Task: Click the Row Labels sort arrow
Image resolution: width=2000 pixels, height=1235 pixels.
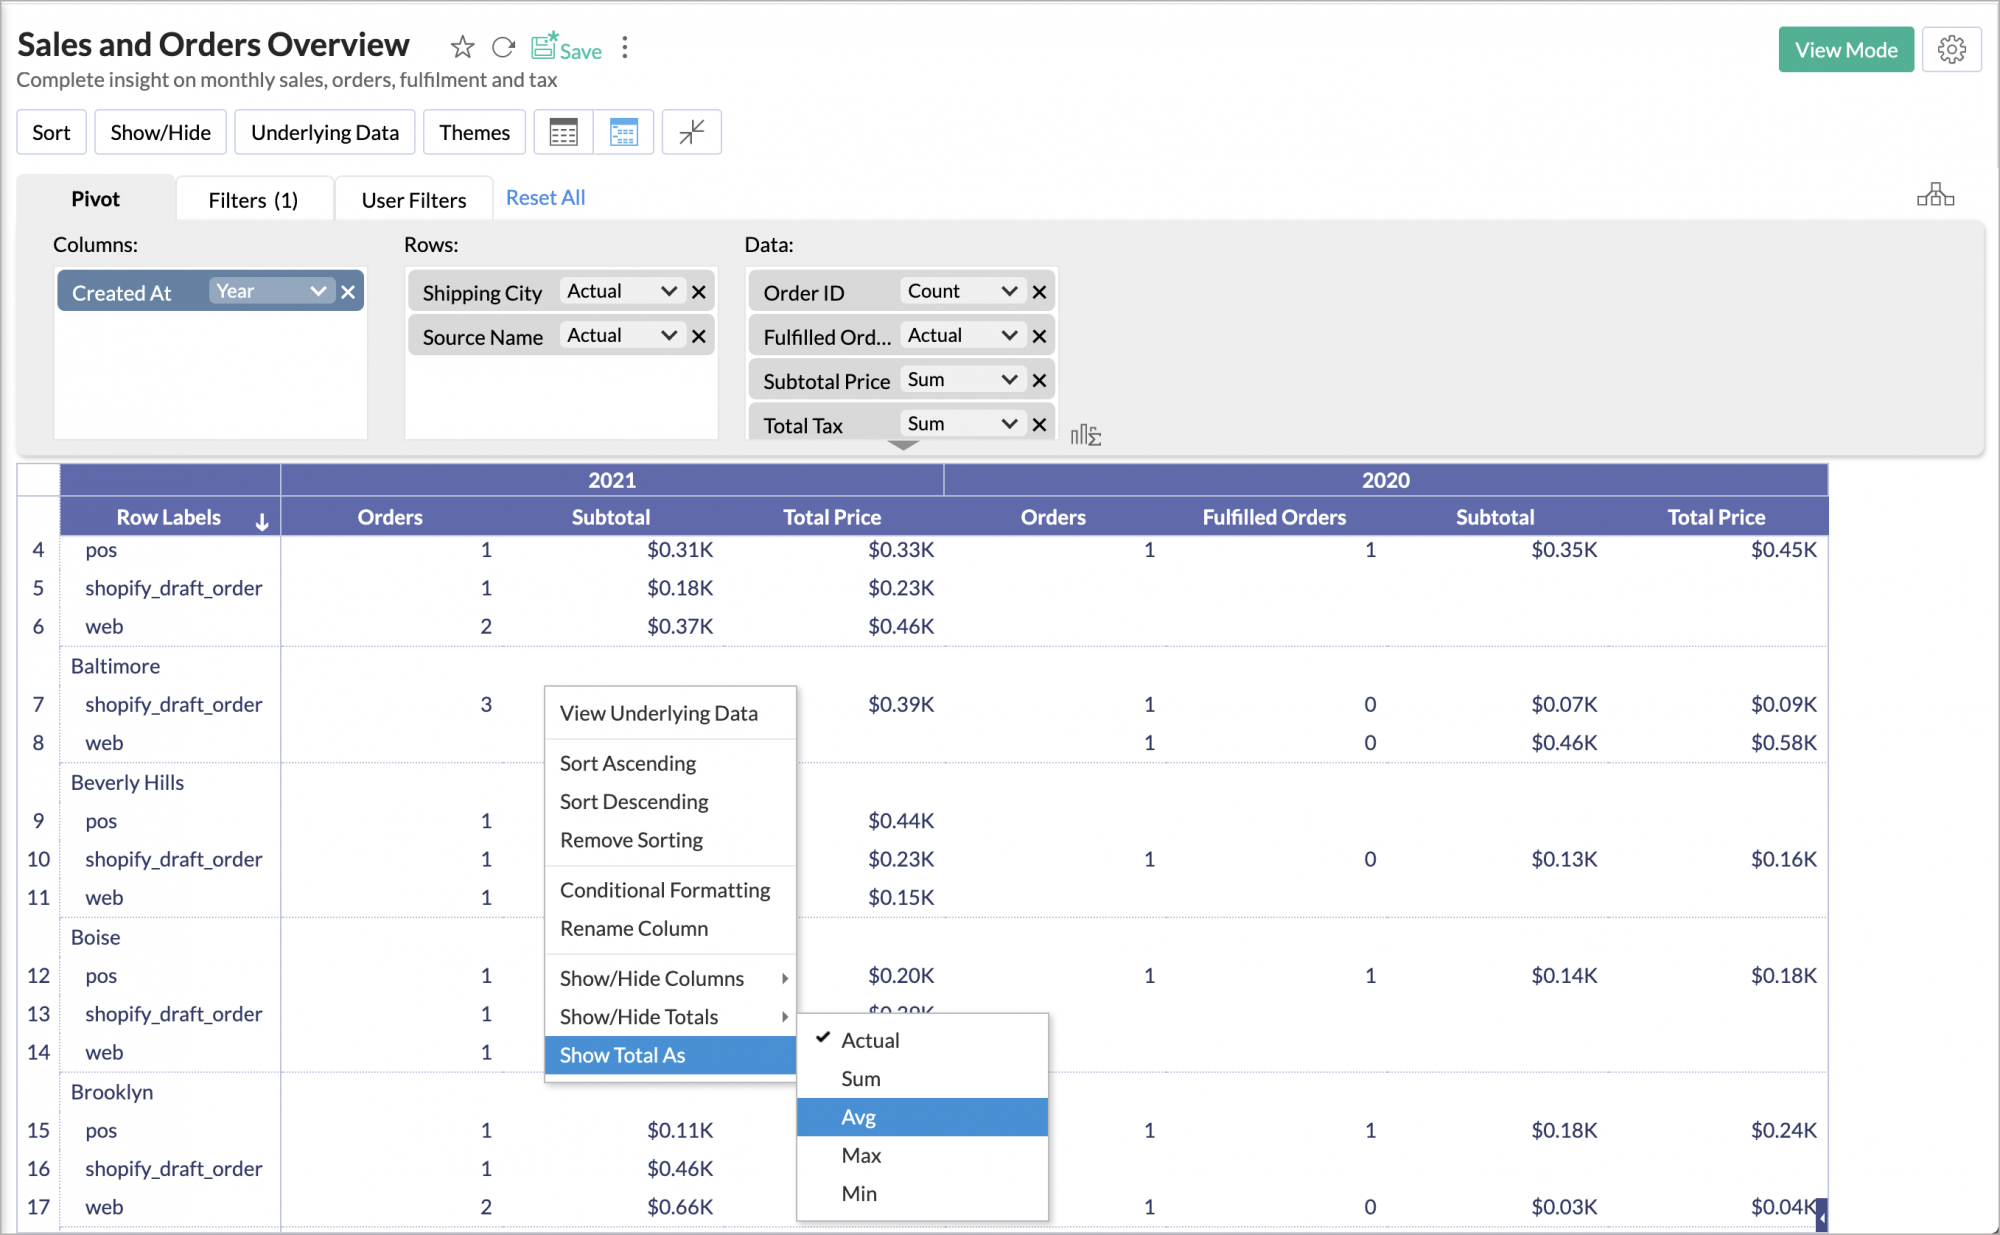Action: [x=262, y=521]
